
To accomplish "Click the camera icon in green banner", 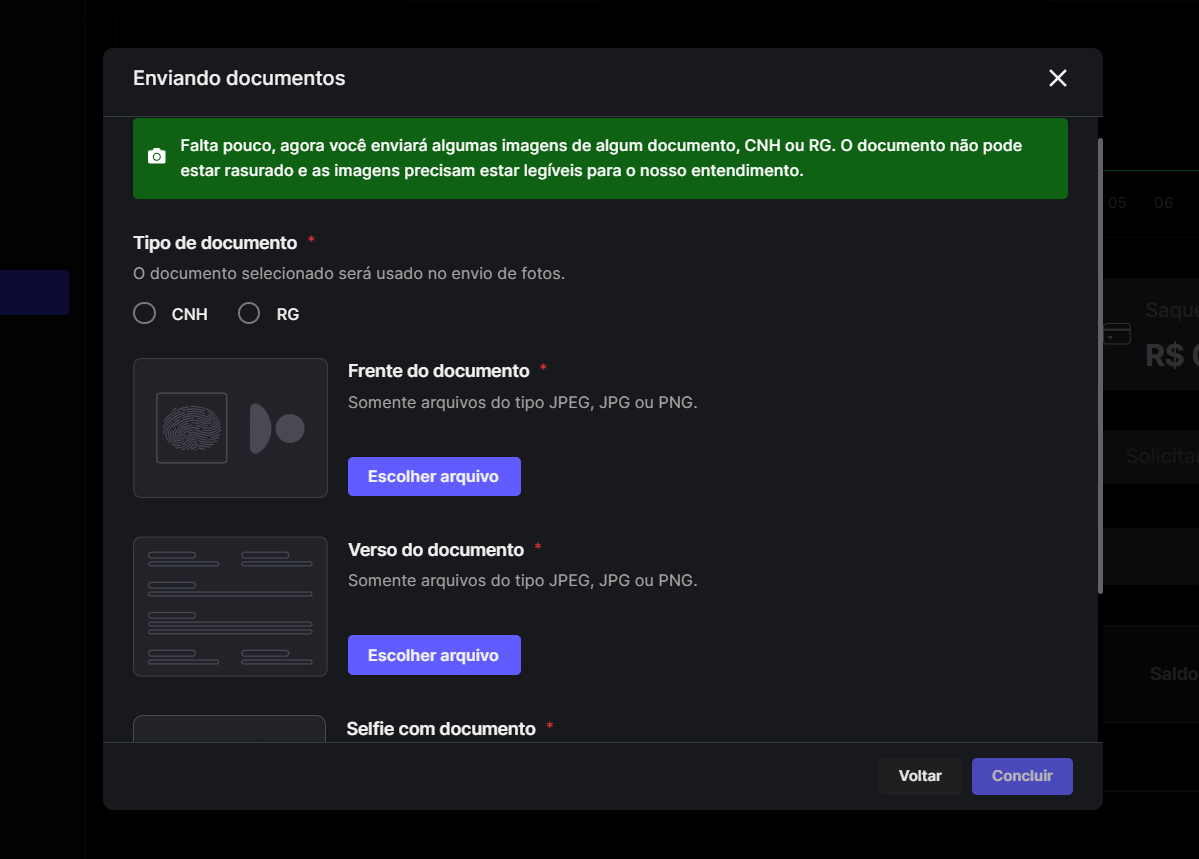I will [156, 157].
